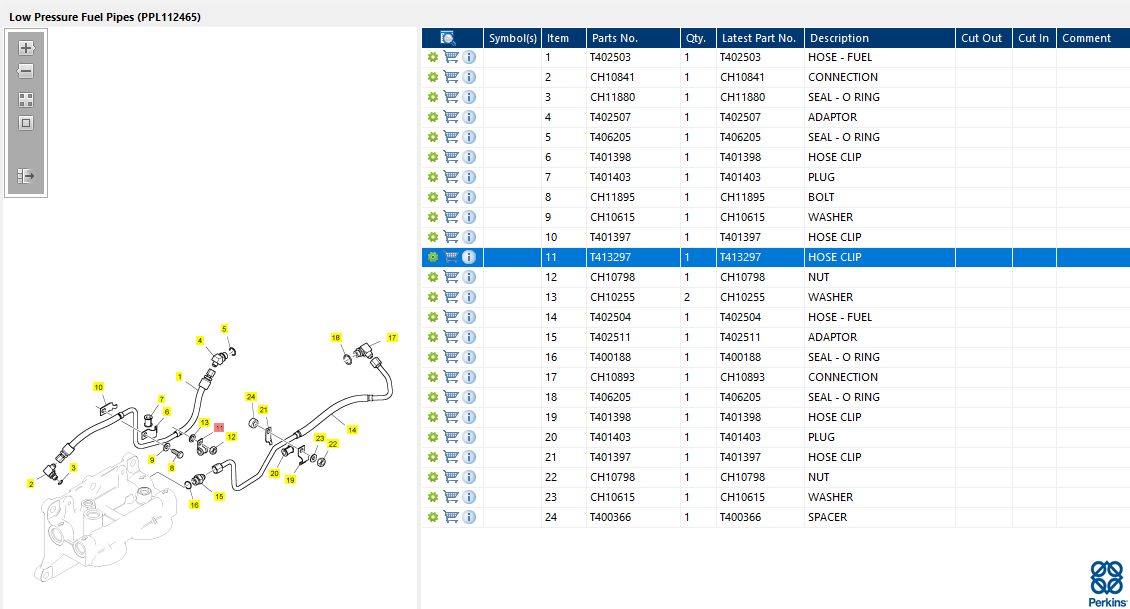1130x609 pixels.
Task: Show info for item 13 WASHER CH10255
Action: pyautogui.click(x=469, y=297)
